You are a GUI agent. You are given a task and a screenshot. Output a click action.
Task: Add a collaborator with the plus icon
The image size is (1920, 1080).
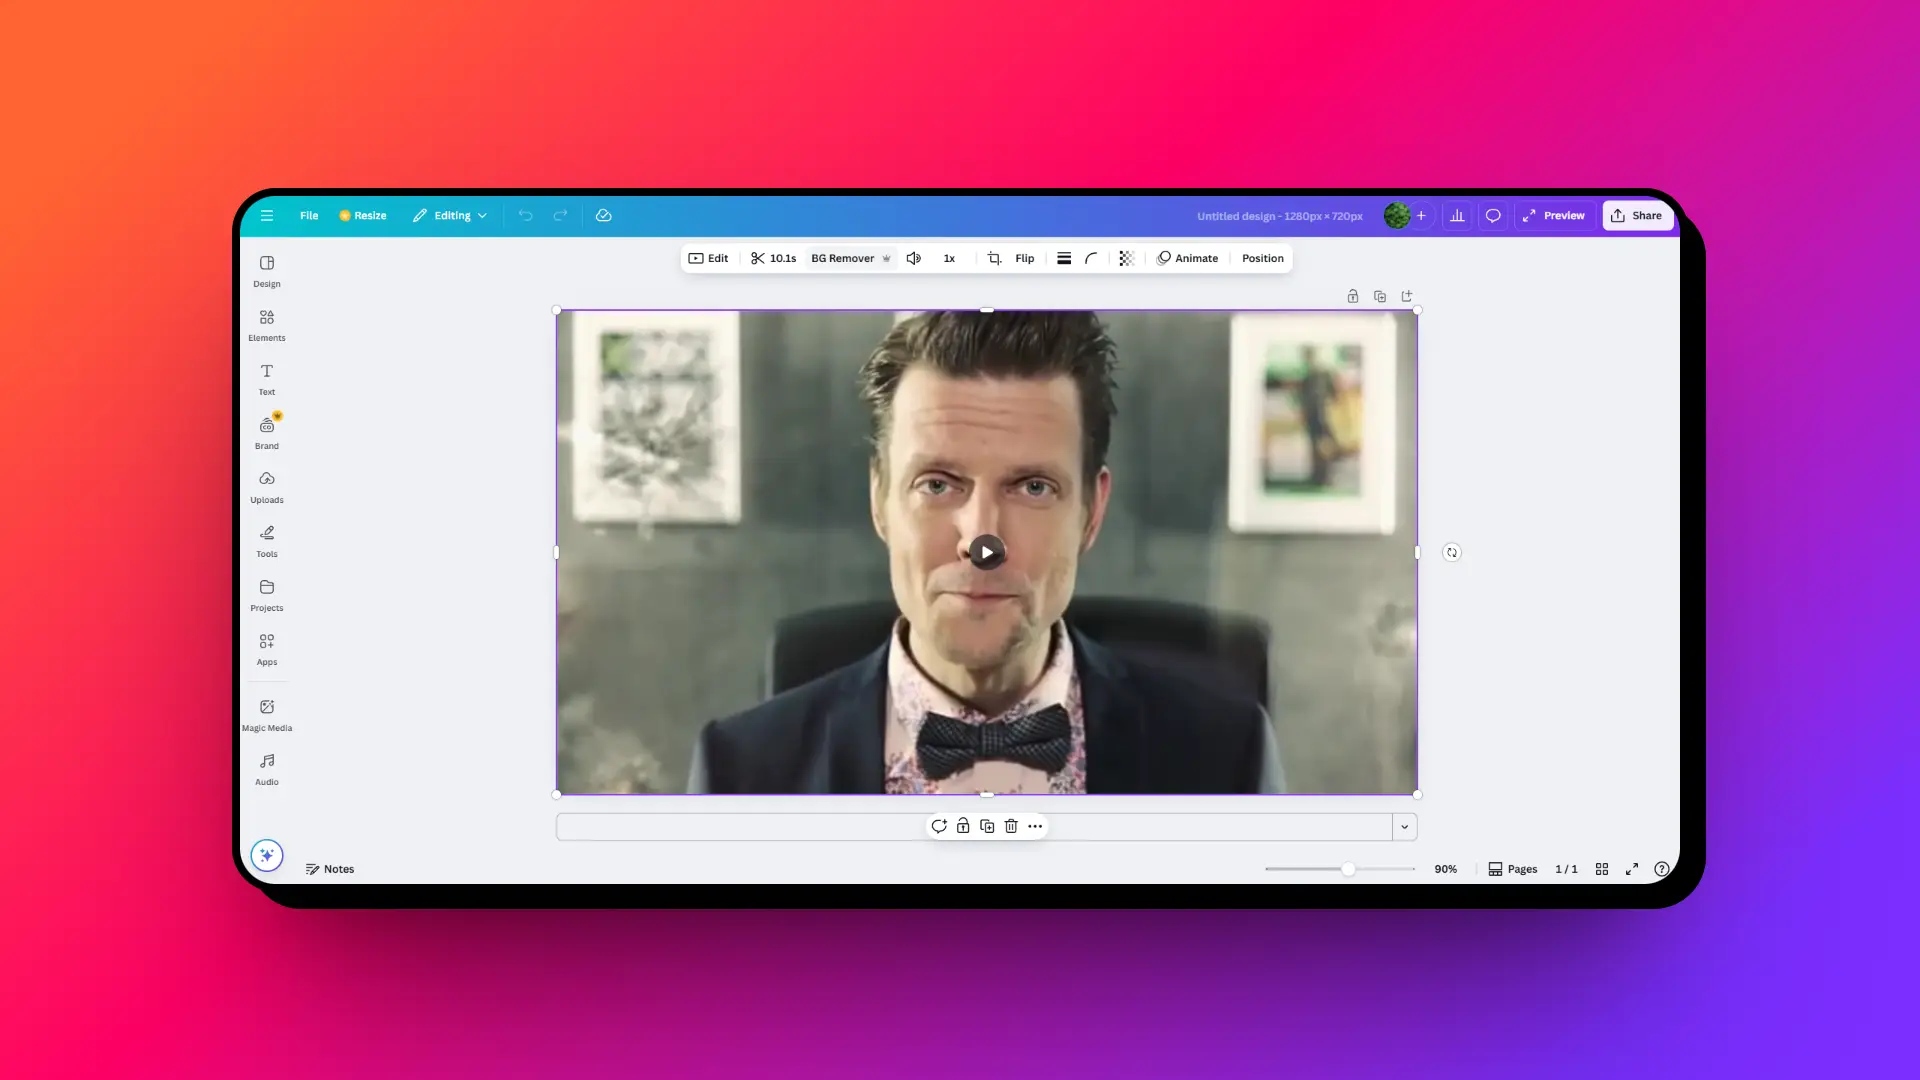click(x=1421, y=215)
